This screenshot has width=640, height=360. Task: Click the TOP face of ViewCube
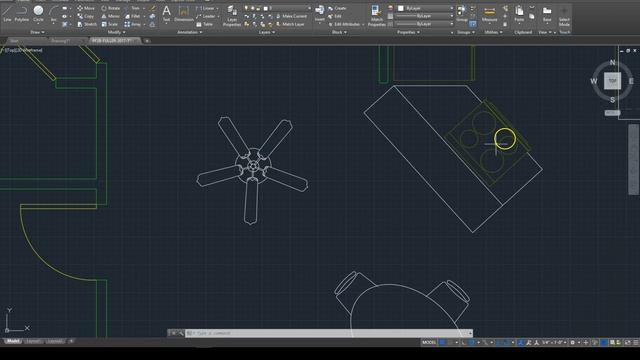(612, 81)
